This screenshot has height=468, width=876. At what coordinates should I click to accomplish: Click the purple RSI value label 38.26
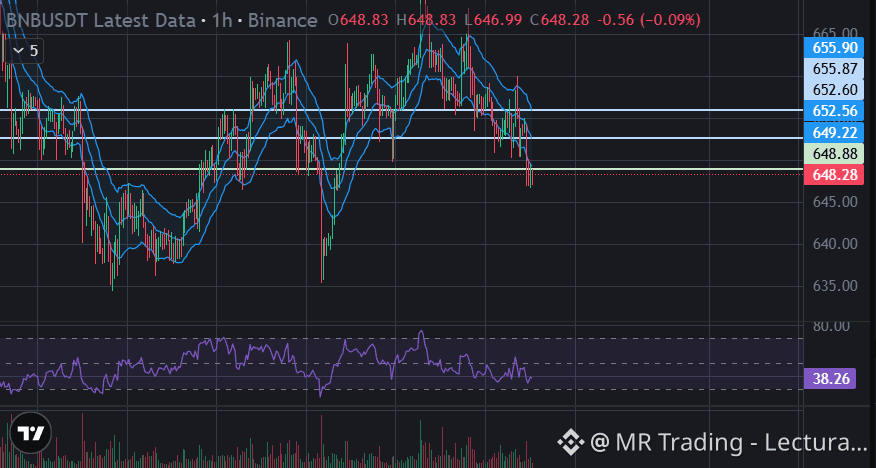tap(830, 379)
